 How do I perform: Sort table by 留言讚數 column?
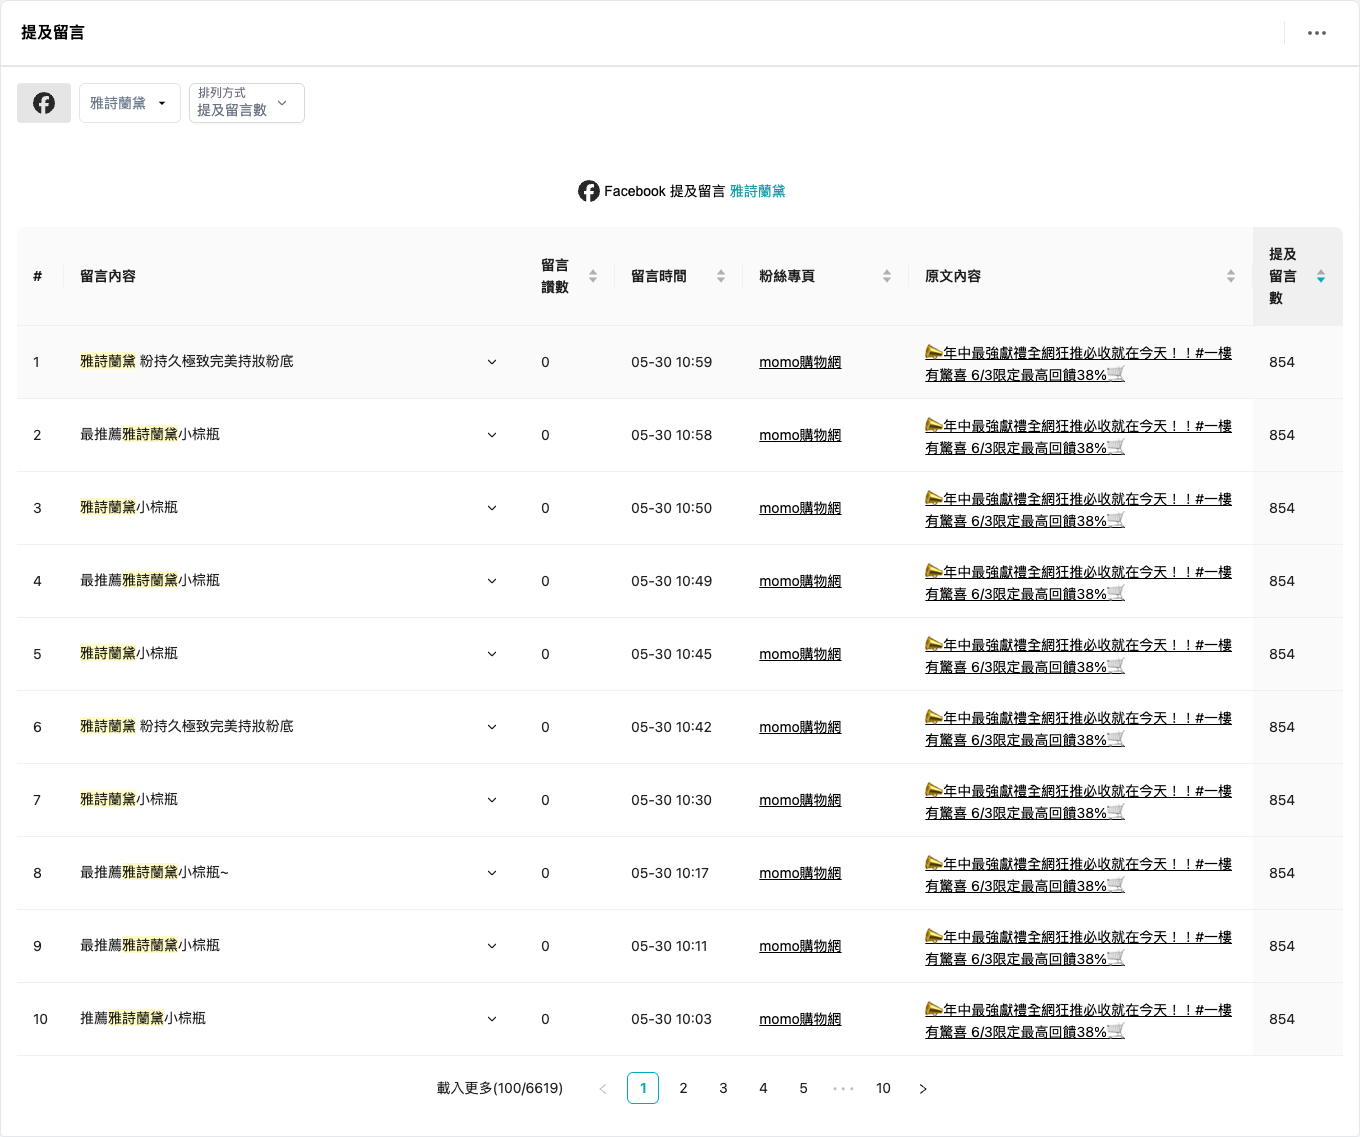[593, 276]
